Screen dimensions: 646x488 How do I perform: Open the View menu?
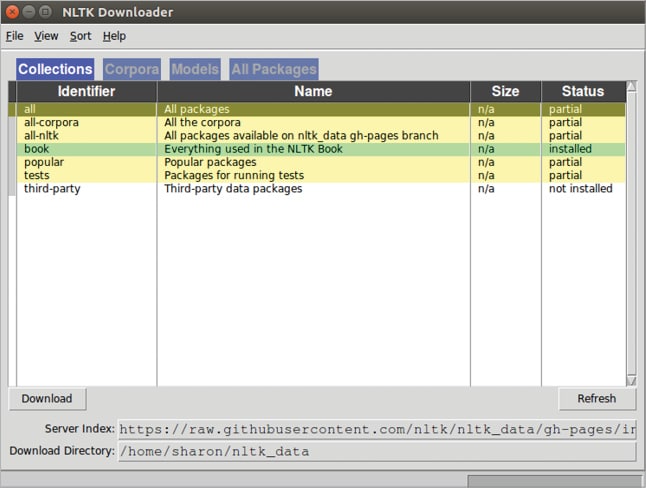click(x=46, y=36)
